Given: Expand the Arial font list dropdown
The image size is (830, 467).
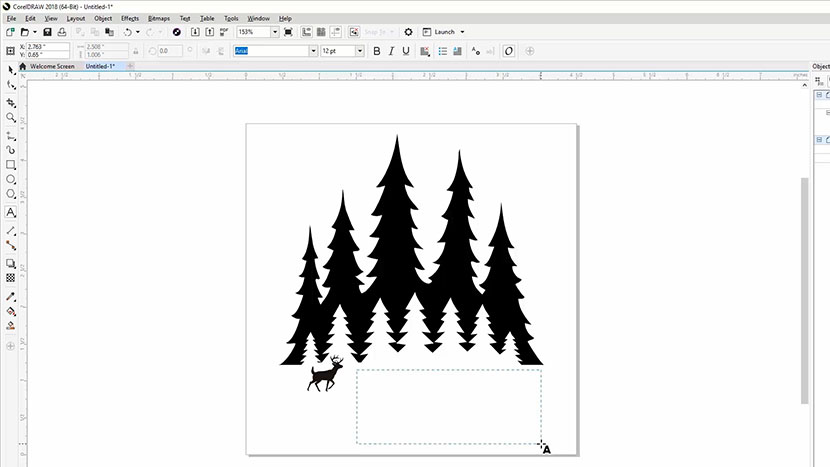Looking at the screenshot, I should pos(313,51).
